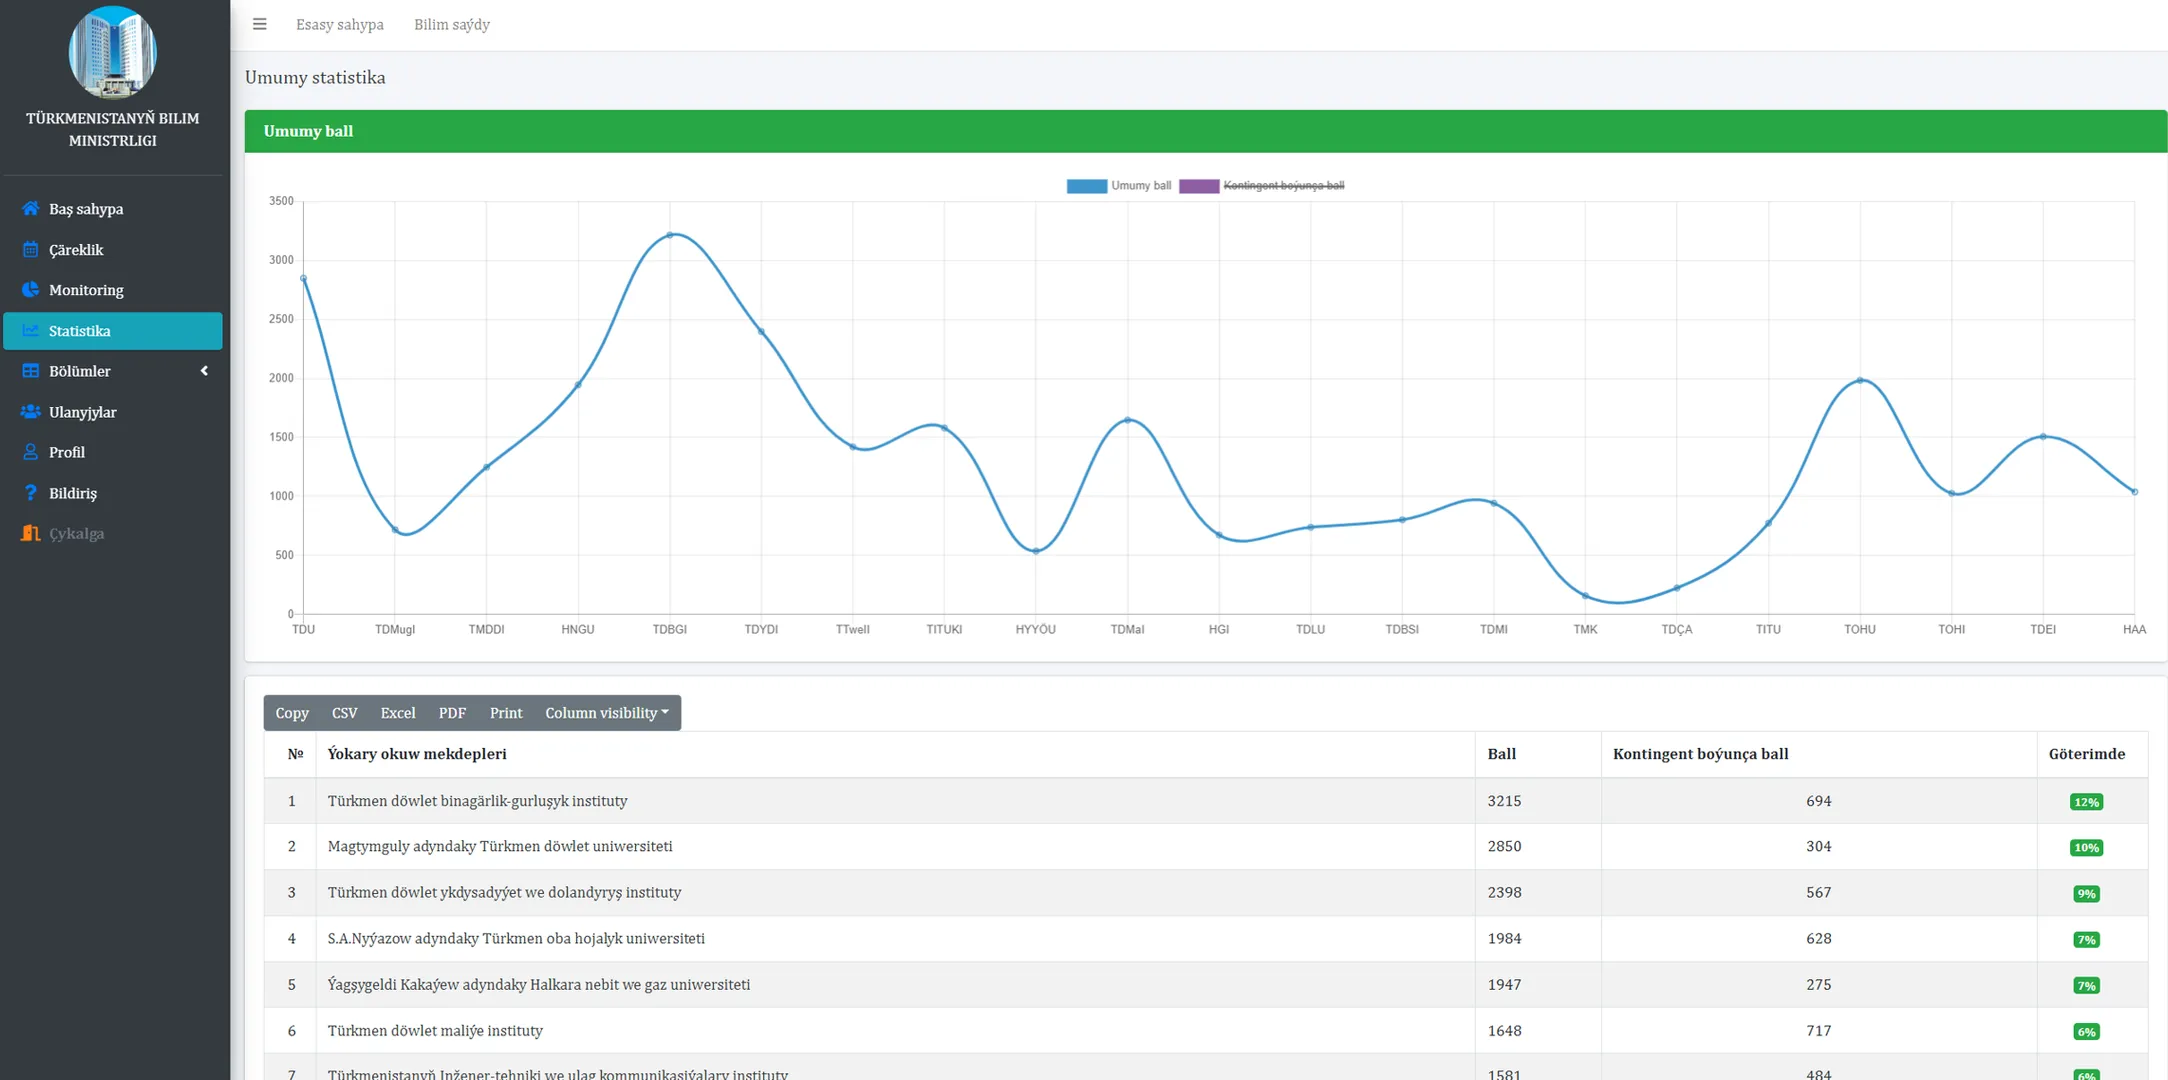2168x1080 pixels.
Task: Open Bilim saýdy top menu item
Action: 452,24
